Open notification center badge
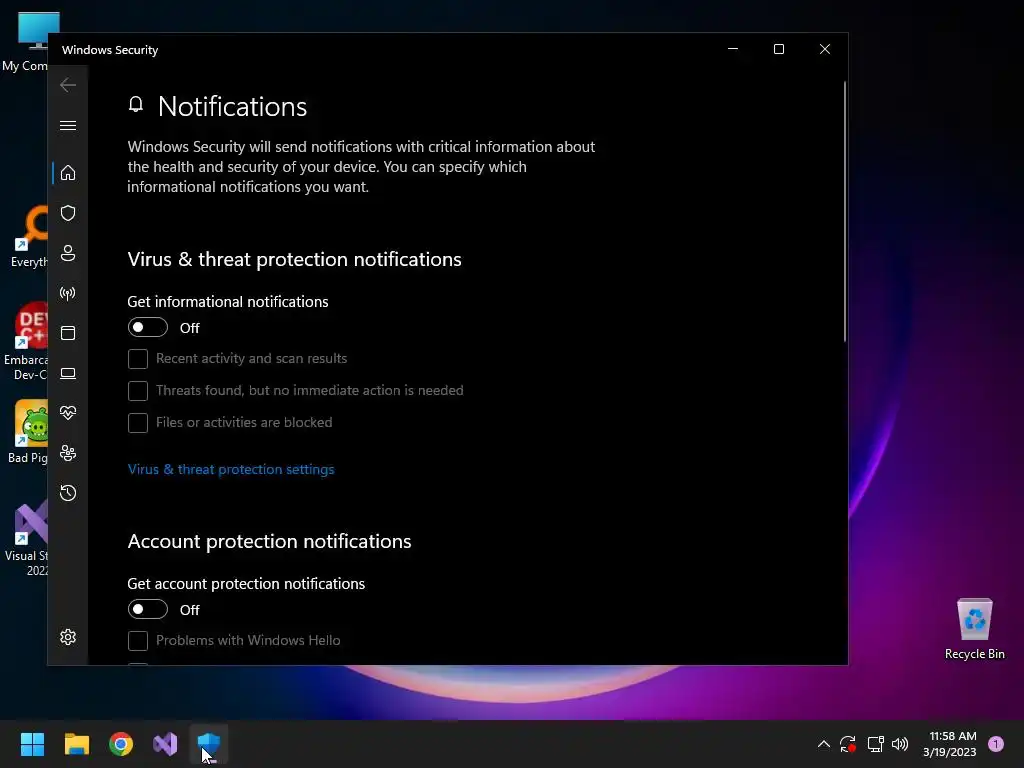Viewport: 1024px width, 768px height. point(996,744)
